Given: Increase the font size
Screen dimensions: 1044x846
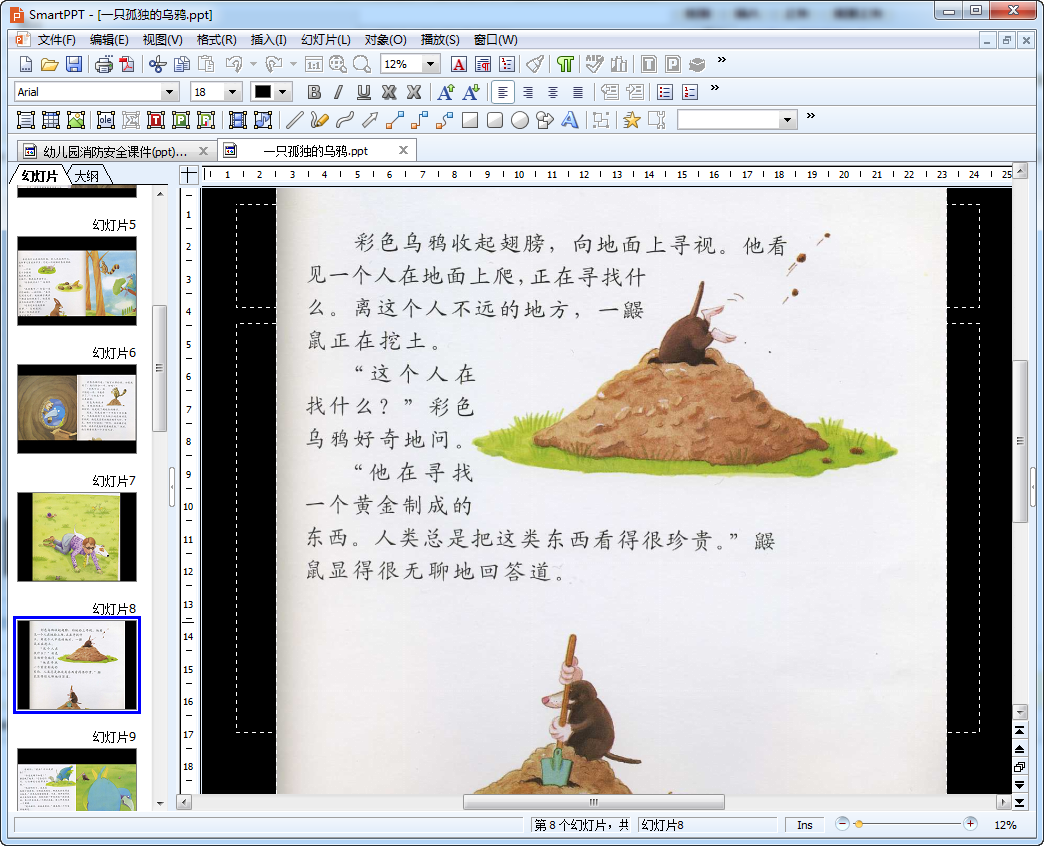Looking at the screenshot, I should click(x=446, y=93).
